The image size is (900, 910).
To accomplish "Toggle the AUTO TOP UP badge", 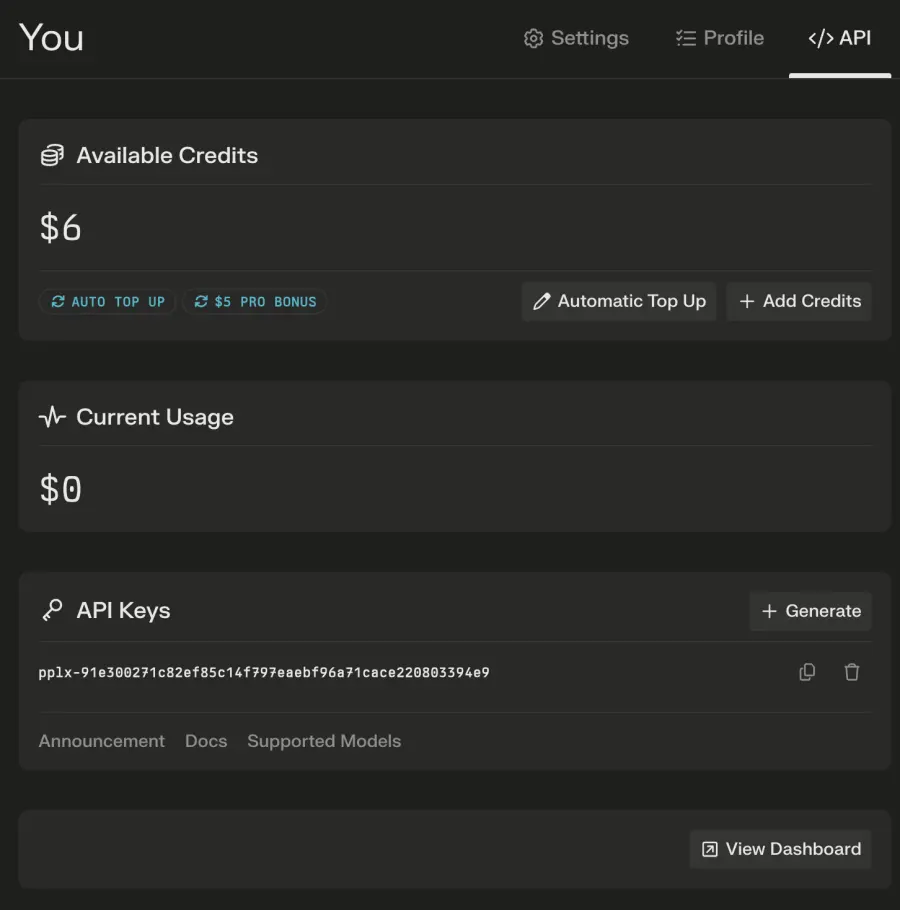I will click(107, 301).
